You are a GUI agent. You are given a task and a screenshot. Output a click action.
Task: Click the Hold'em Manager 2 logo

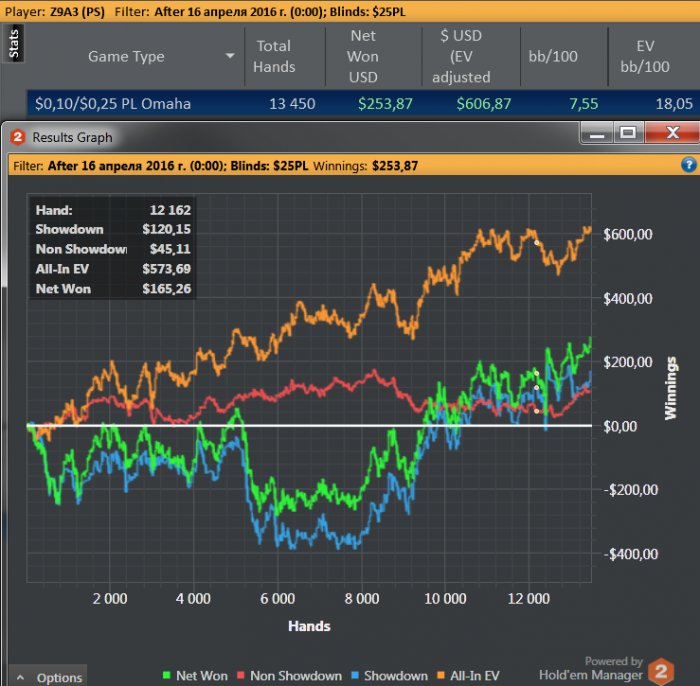pyautogui.click(x=661, y=671)
